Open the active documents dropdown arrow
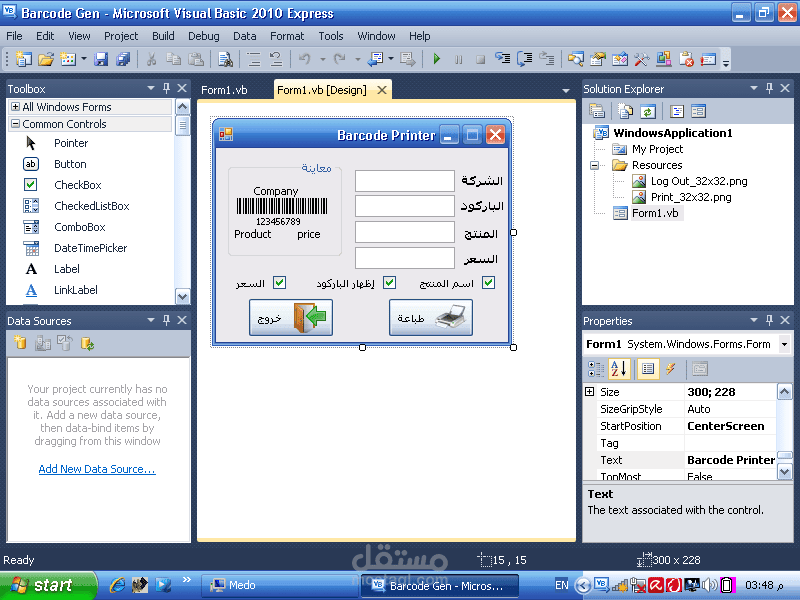The width and height of the screenshot is (800, 600). point(565,91)
